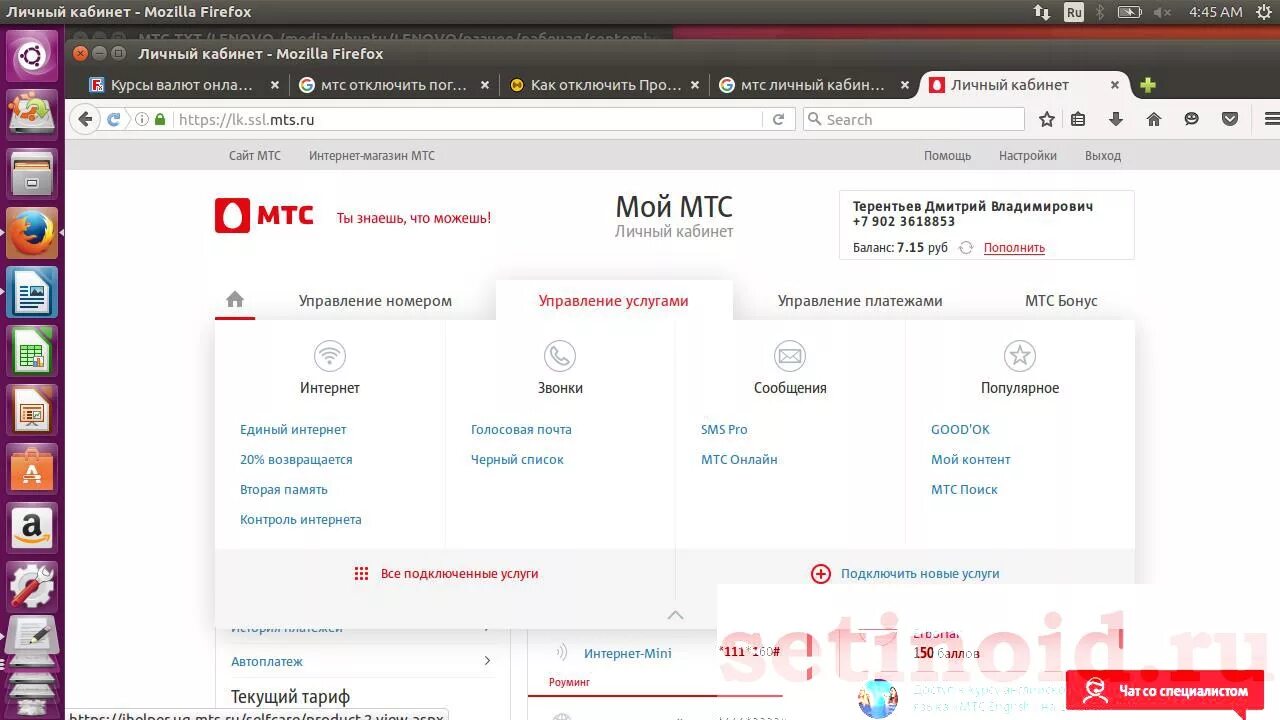Image resolution: width=1280 pixels, height=720 pixels.
Task: Click Подключить новые услуги link
Action: pos(920,574)
